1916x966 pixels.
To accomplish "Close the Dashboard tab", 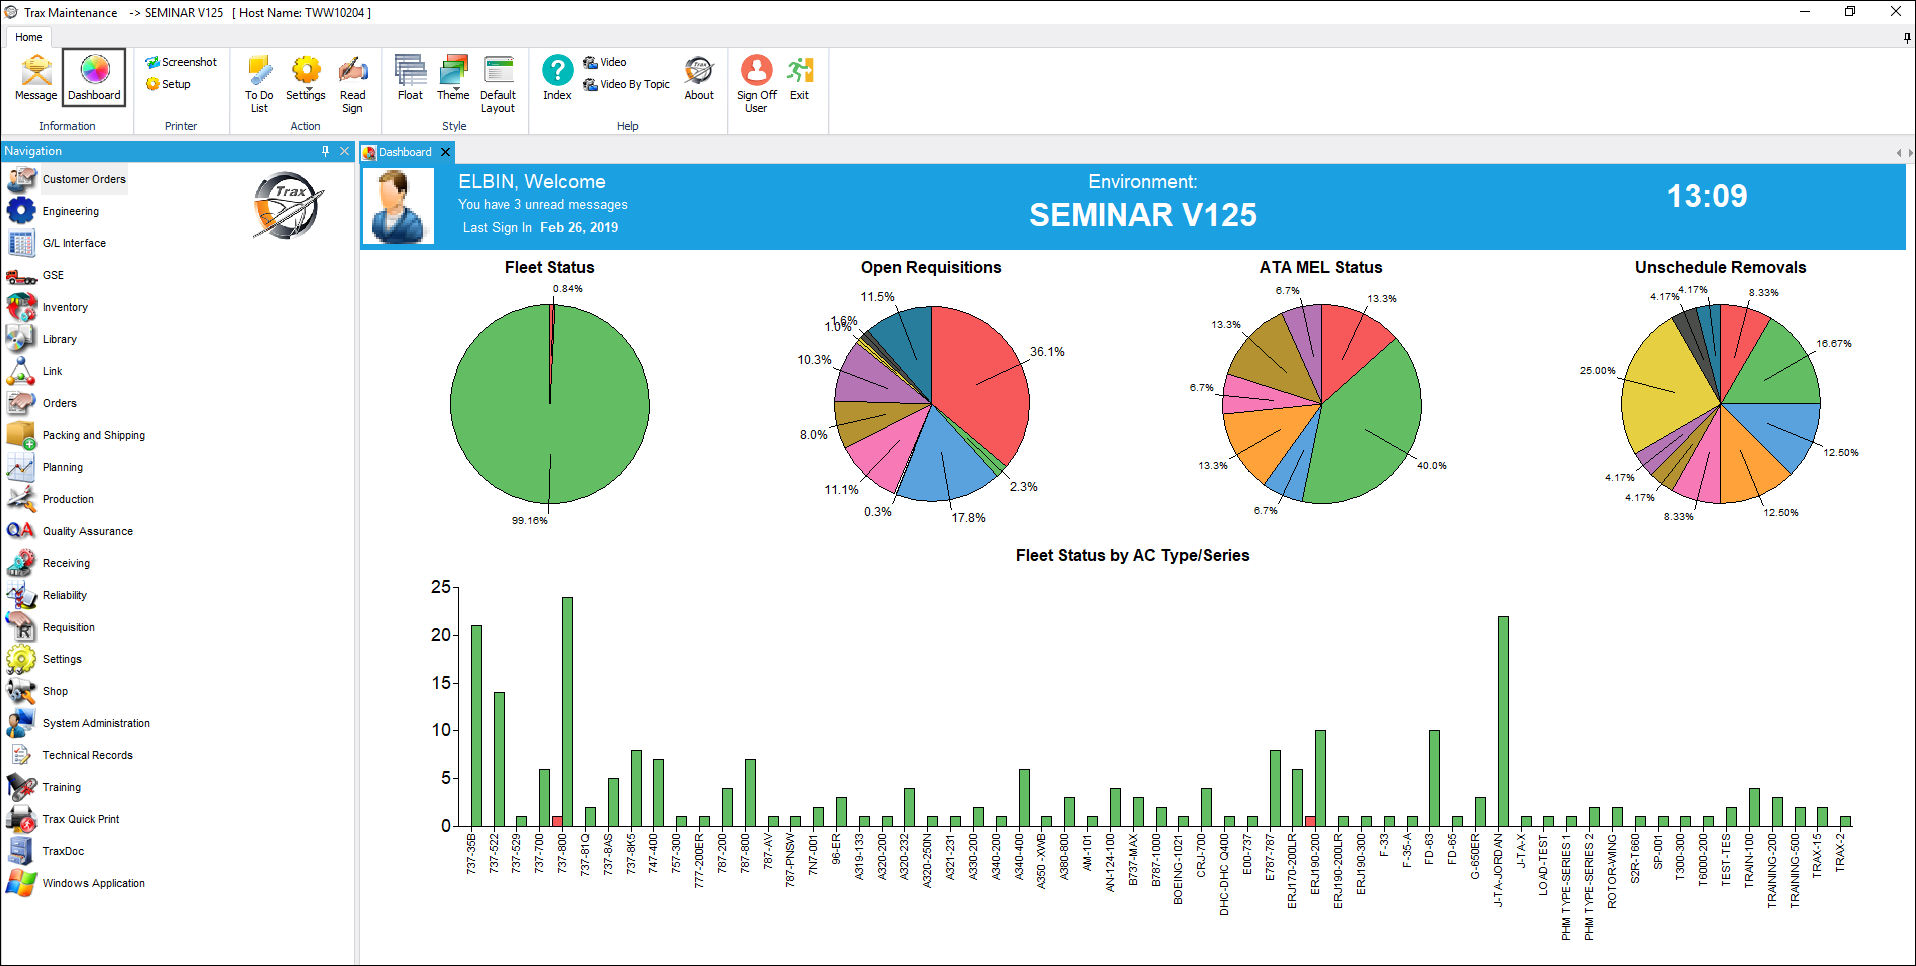I will [x=446, y=152].
